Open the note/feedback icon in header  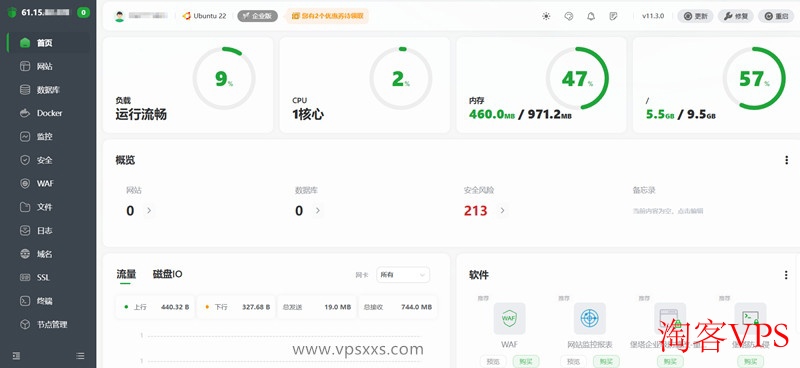pyautogui.click(x=613, y=16)
